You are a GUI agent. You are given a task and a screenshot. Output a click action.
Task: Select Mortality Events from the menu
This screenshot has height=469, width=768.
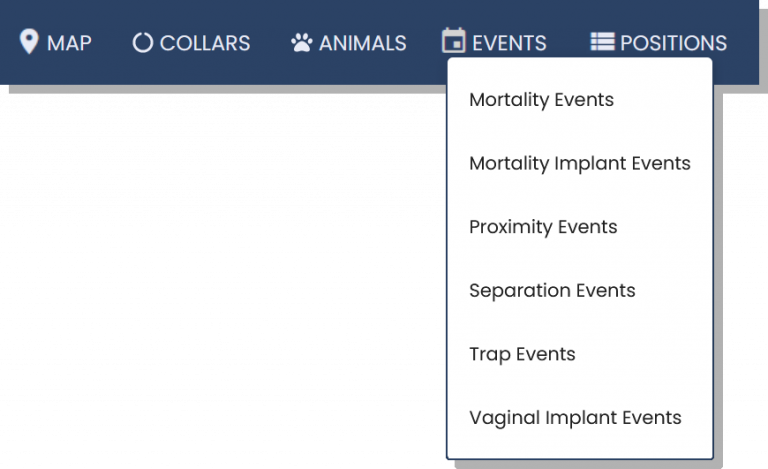point(541,100)
